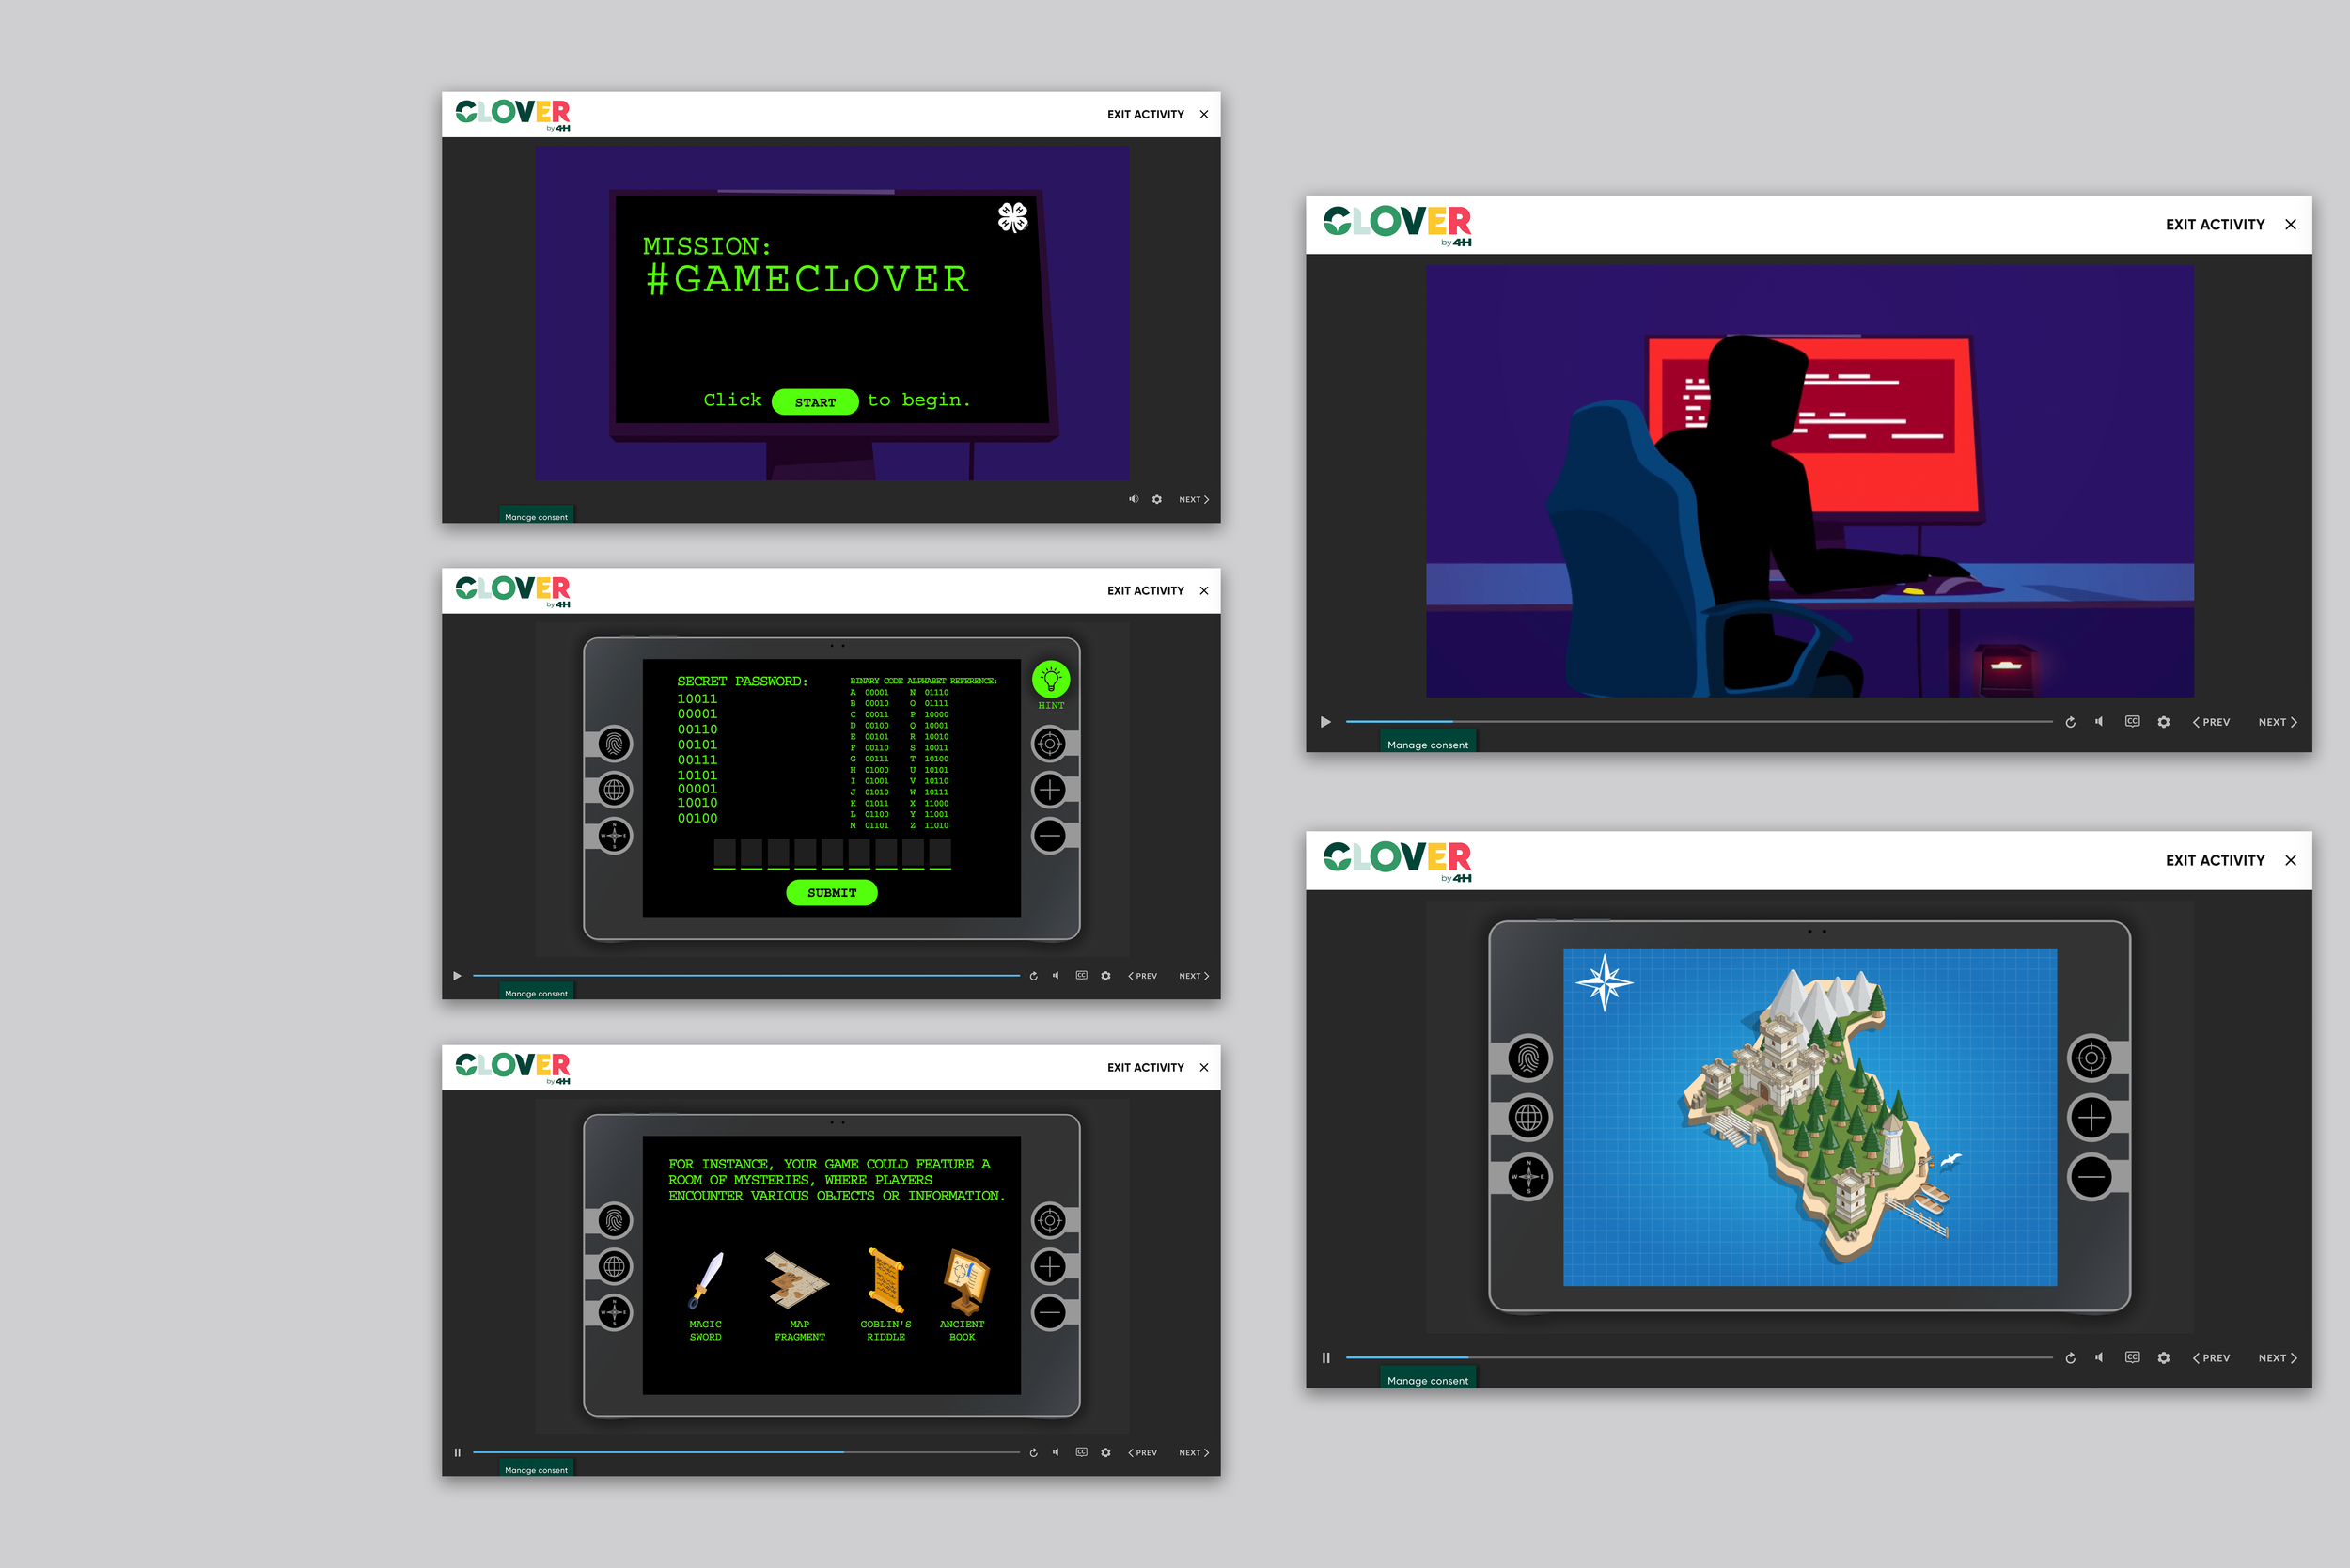
Task: Click compass button in Secret Password window
Action: 614,835
